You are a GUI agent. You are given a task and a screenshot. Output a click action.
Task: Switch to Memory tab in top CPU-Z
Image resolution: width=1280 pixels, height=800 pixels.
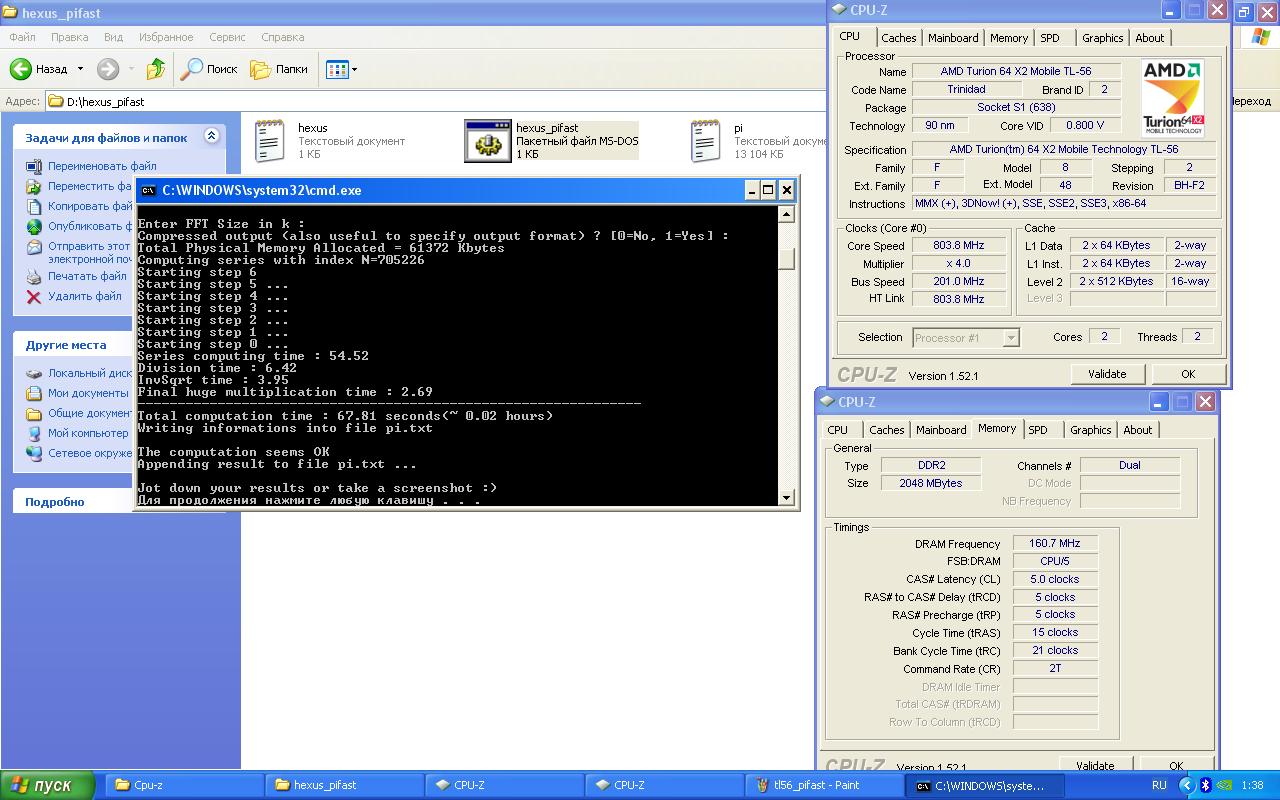[x=1008, y=38]
